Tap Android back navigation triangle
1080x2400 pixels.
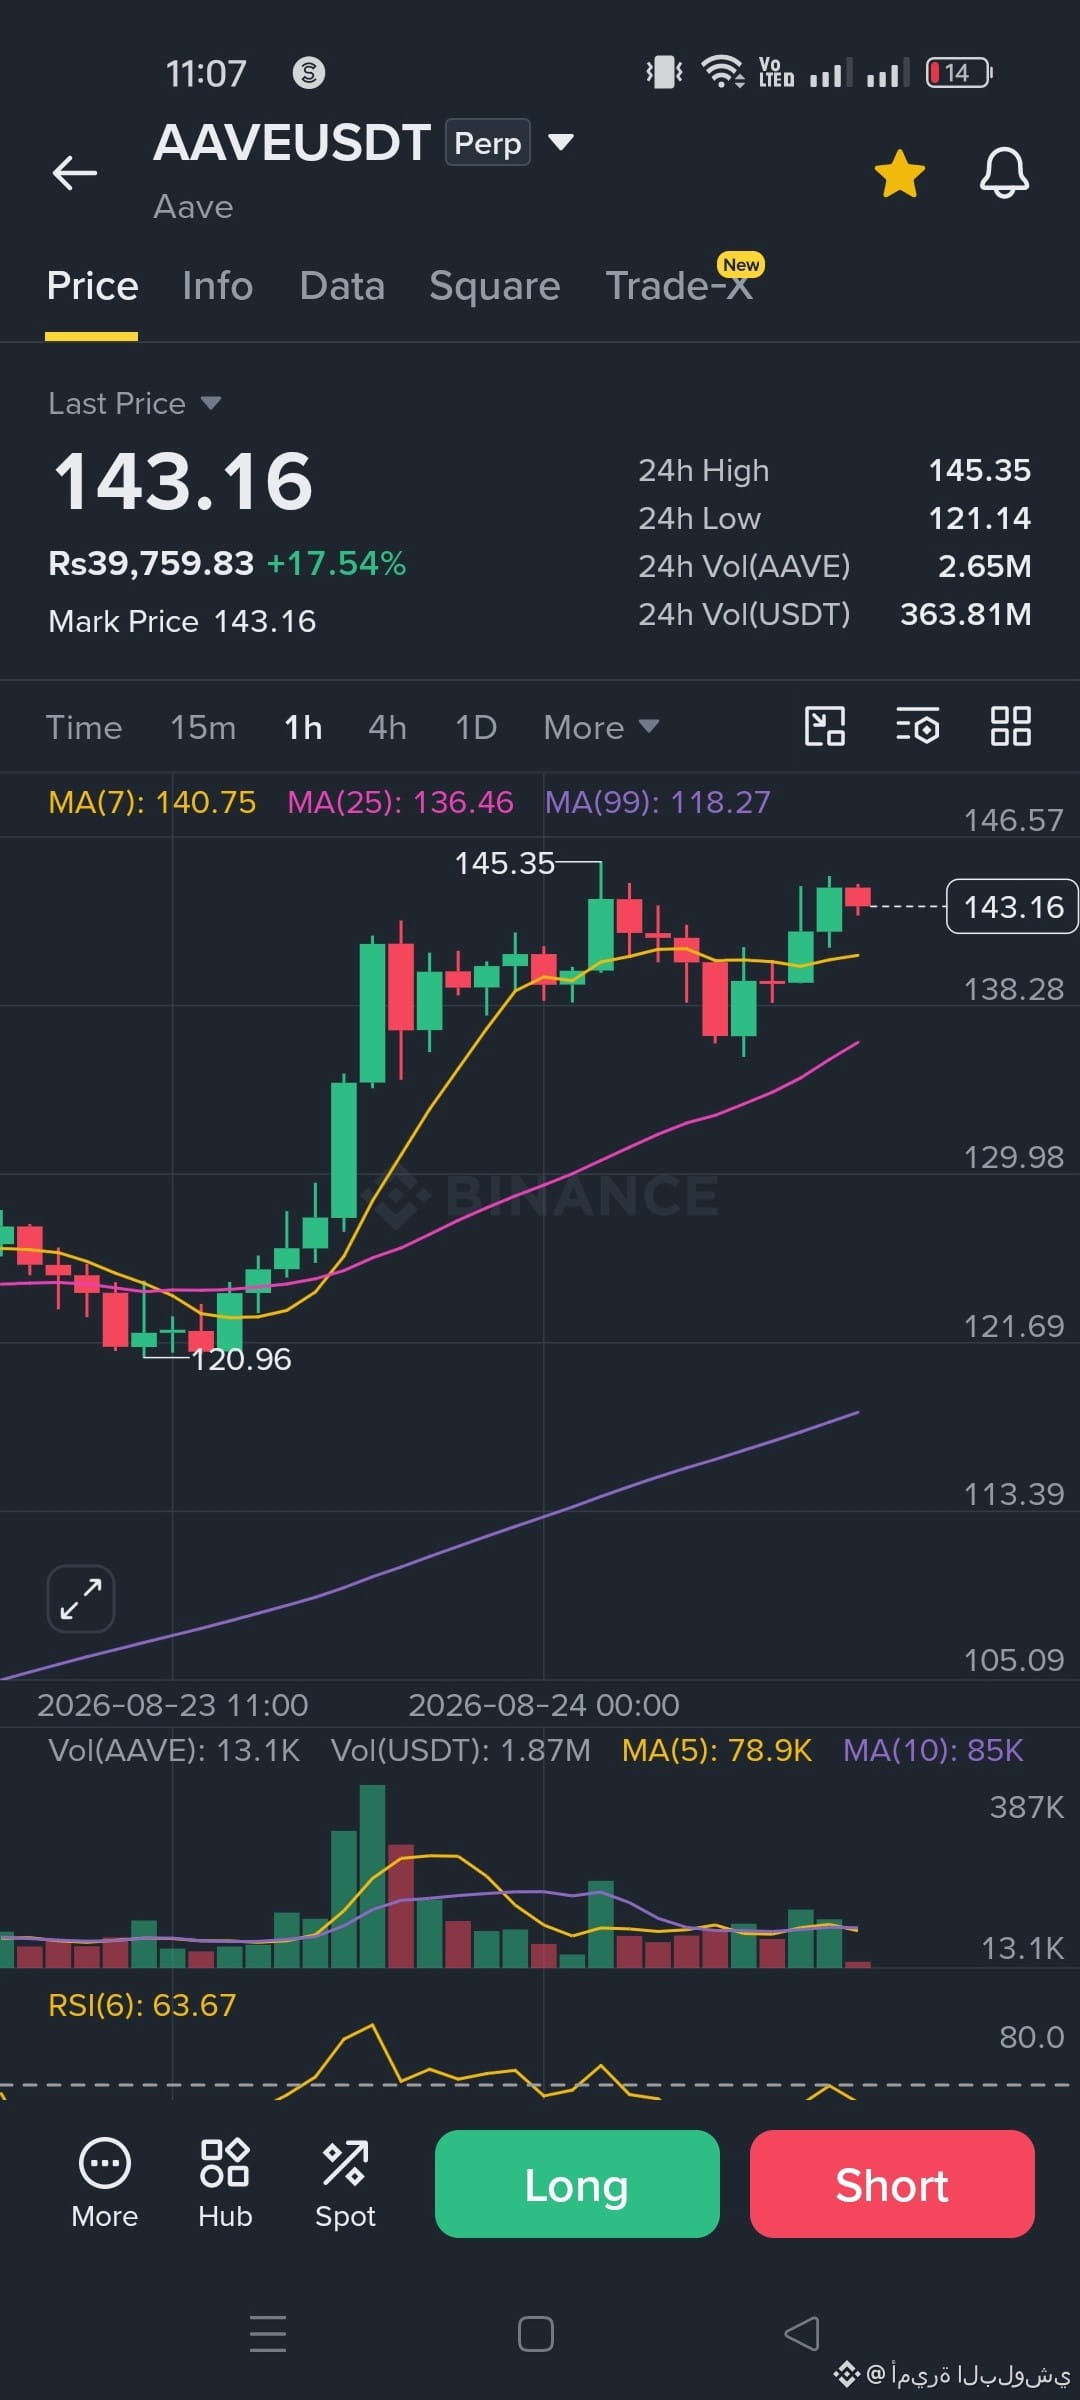coord(802,2334)
